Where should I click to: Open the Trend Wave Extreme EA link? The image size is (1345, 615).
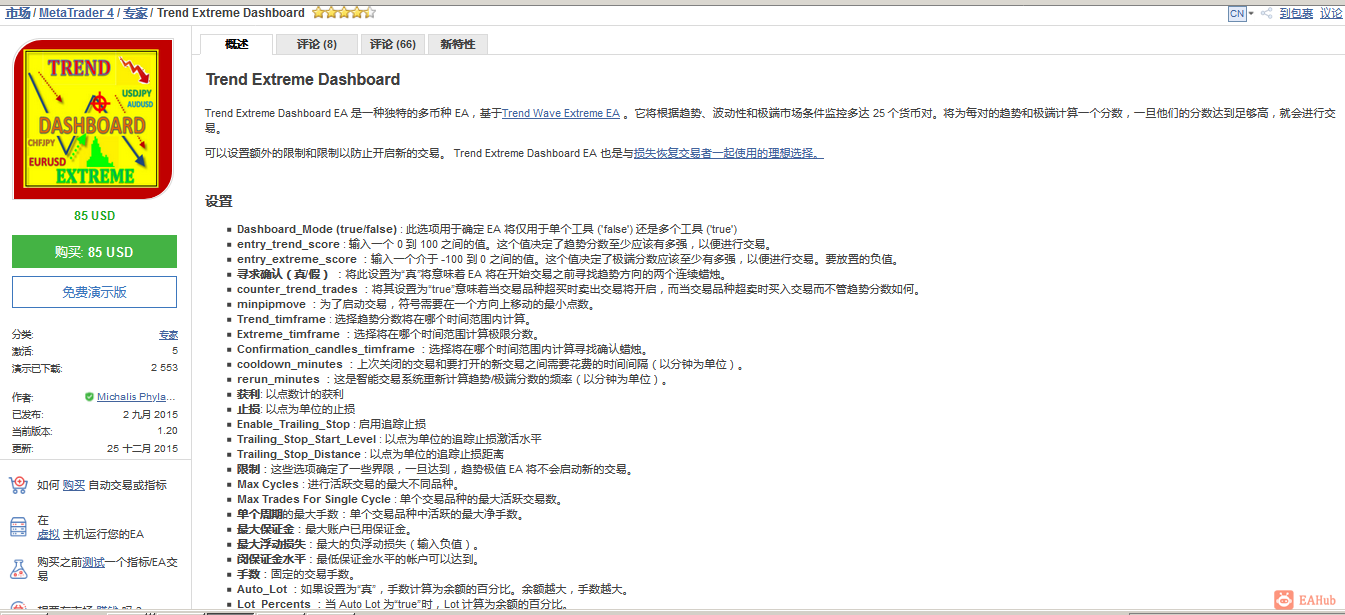[561, 114]
